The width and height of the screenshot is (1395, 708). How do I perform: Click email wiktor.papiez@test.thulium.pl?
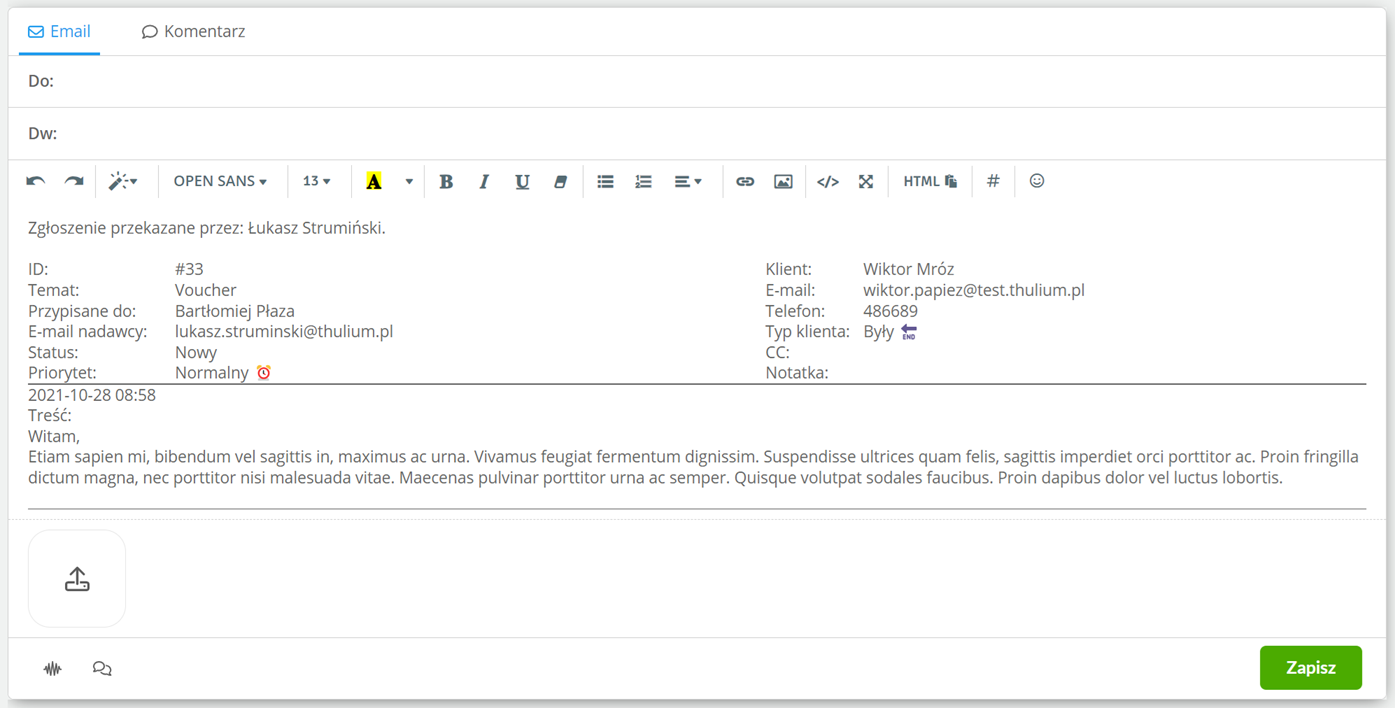974,290
